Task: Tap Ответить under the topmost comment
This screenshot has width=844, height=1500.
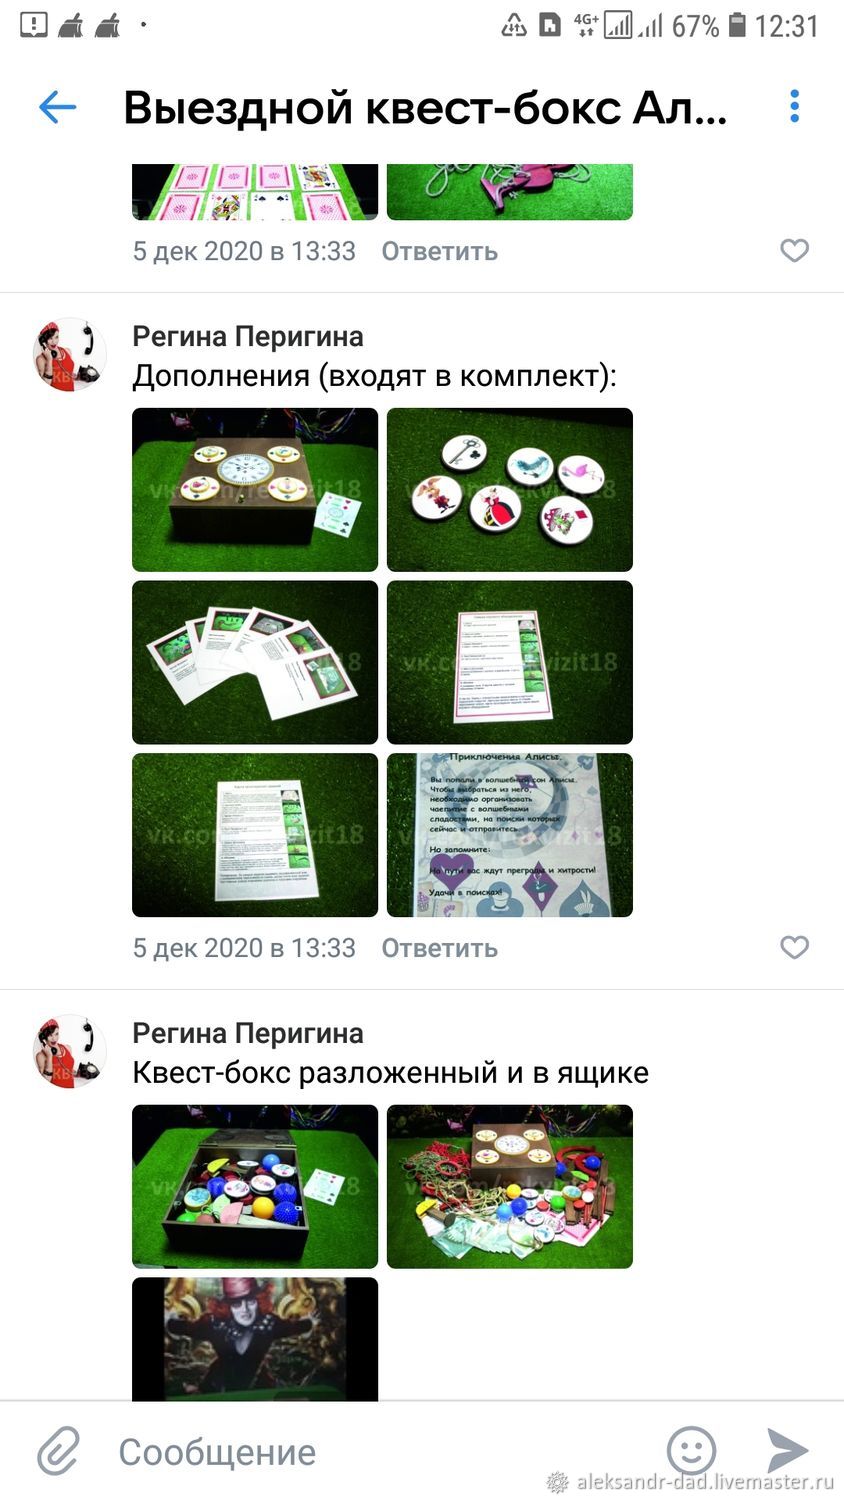Action: [x=439, y=251]
